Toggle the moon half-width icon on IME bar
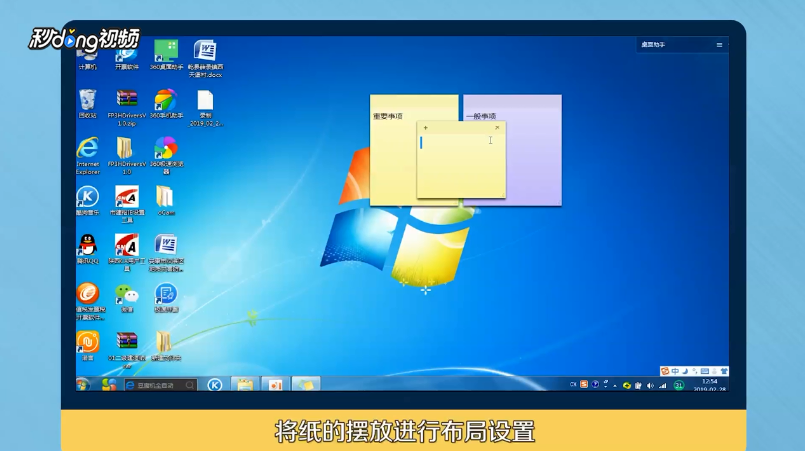The width and height of the screenshot is (805, 451). 685,371
